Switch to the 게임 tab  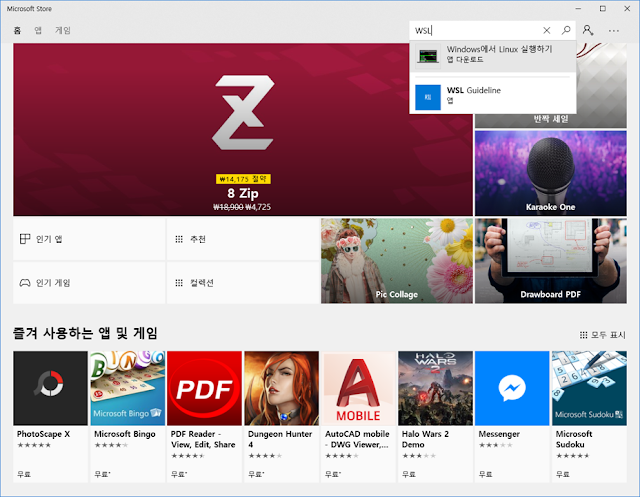coord(63,30)
